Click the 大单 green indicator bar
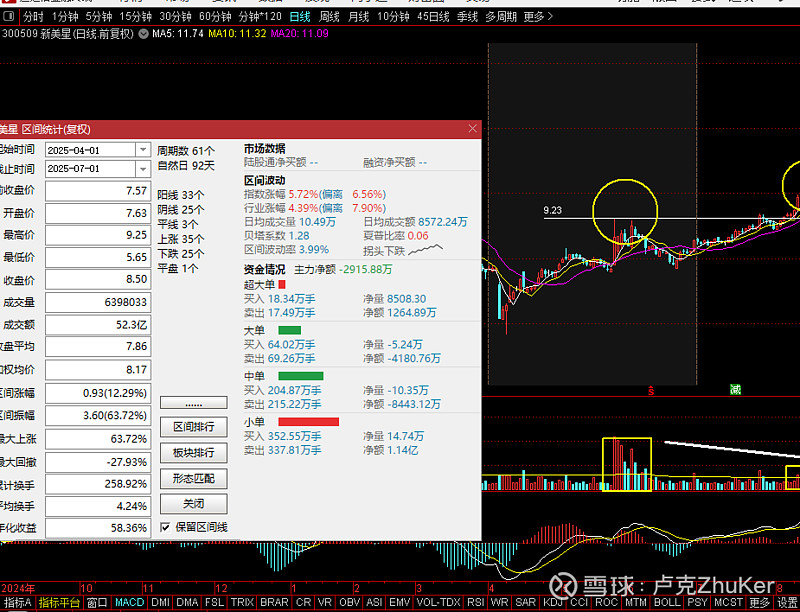The width and height of the screenshot is (800, 612). pos(290,330)
